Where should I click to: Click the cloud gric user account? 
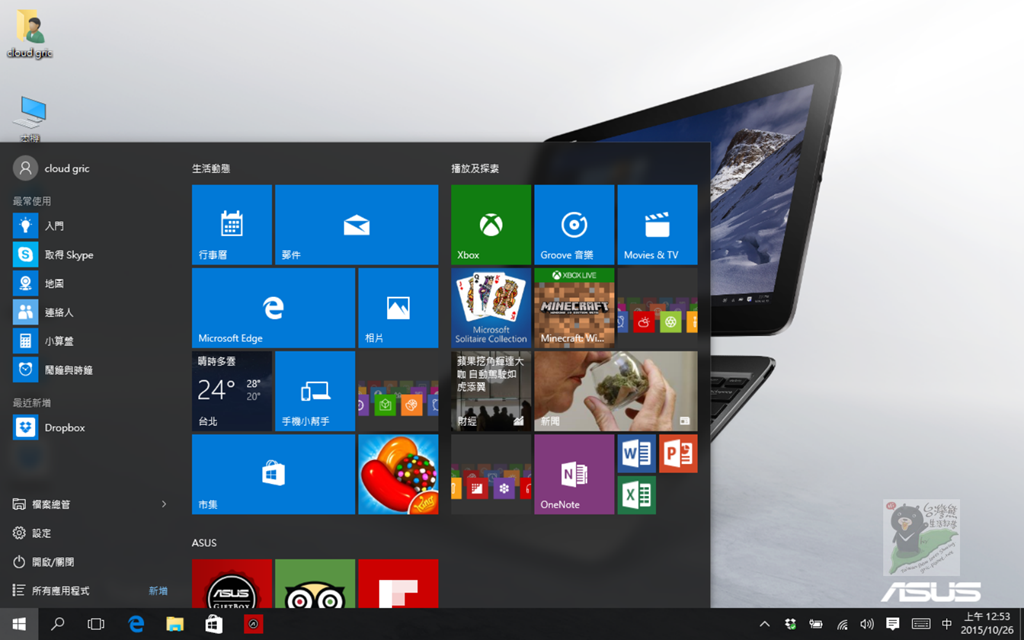(52, 168)
